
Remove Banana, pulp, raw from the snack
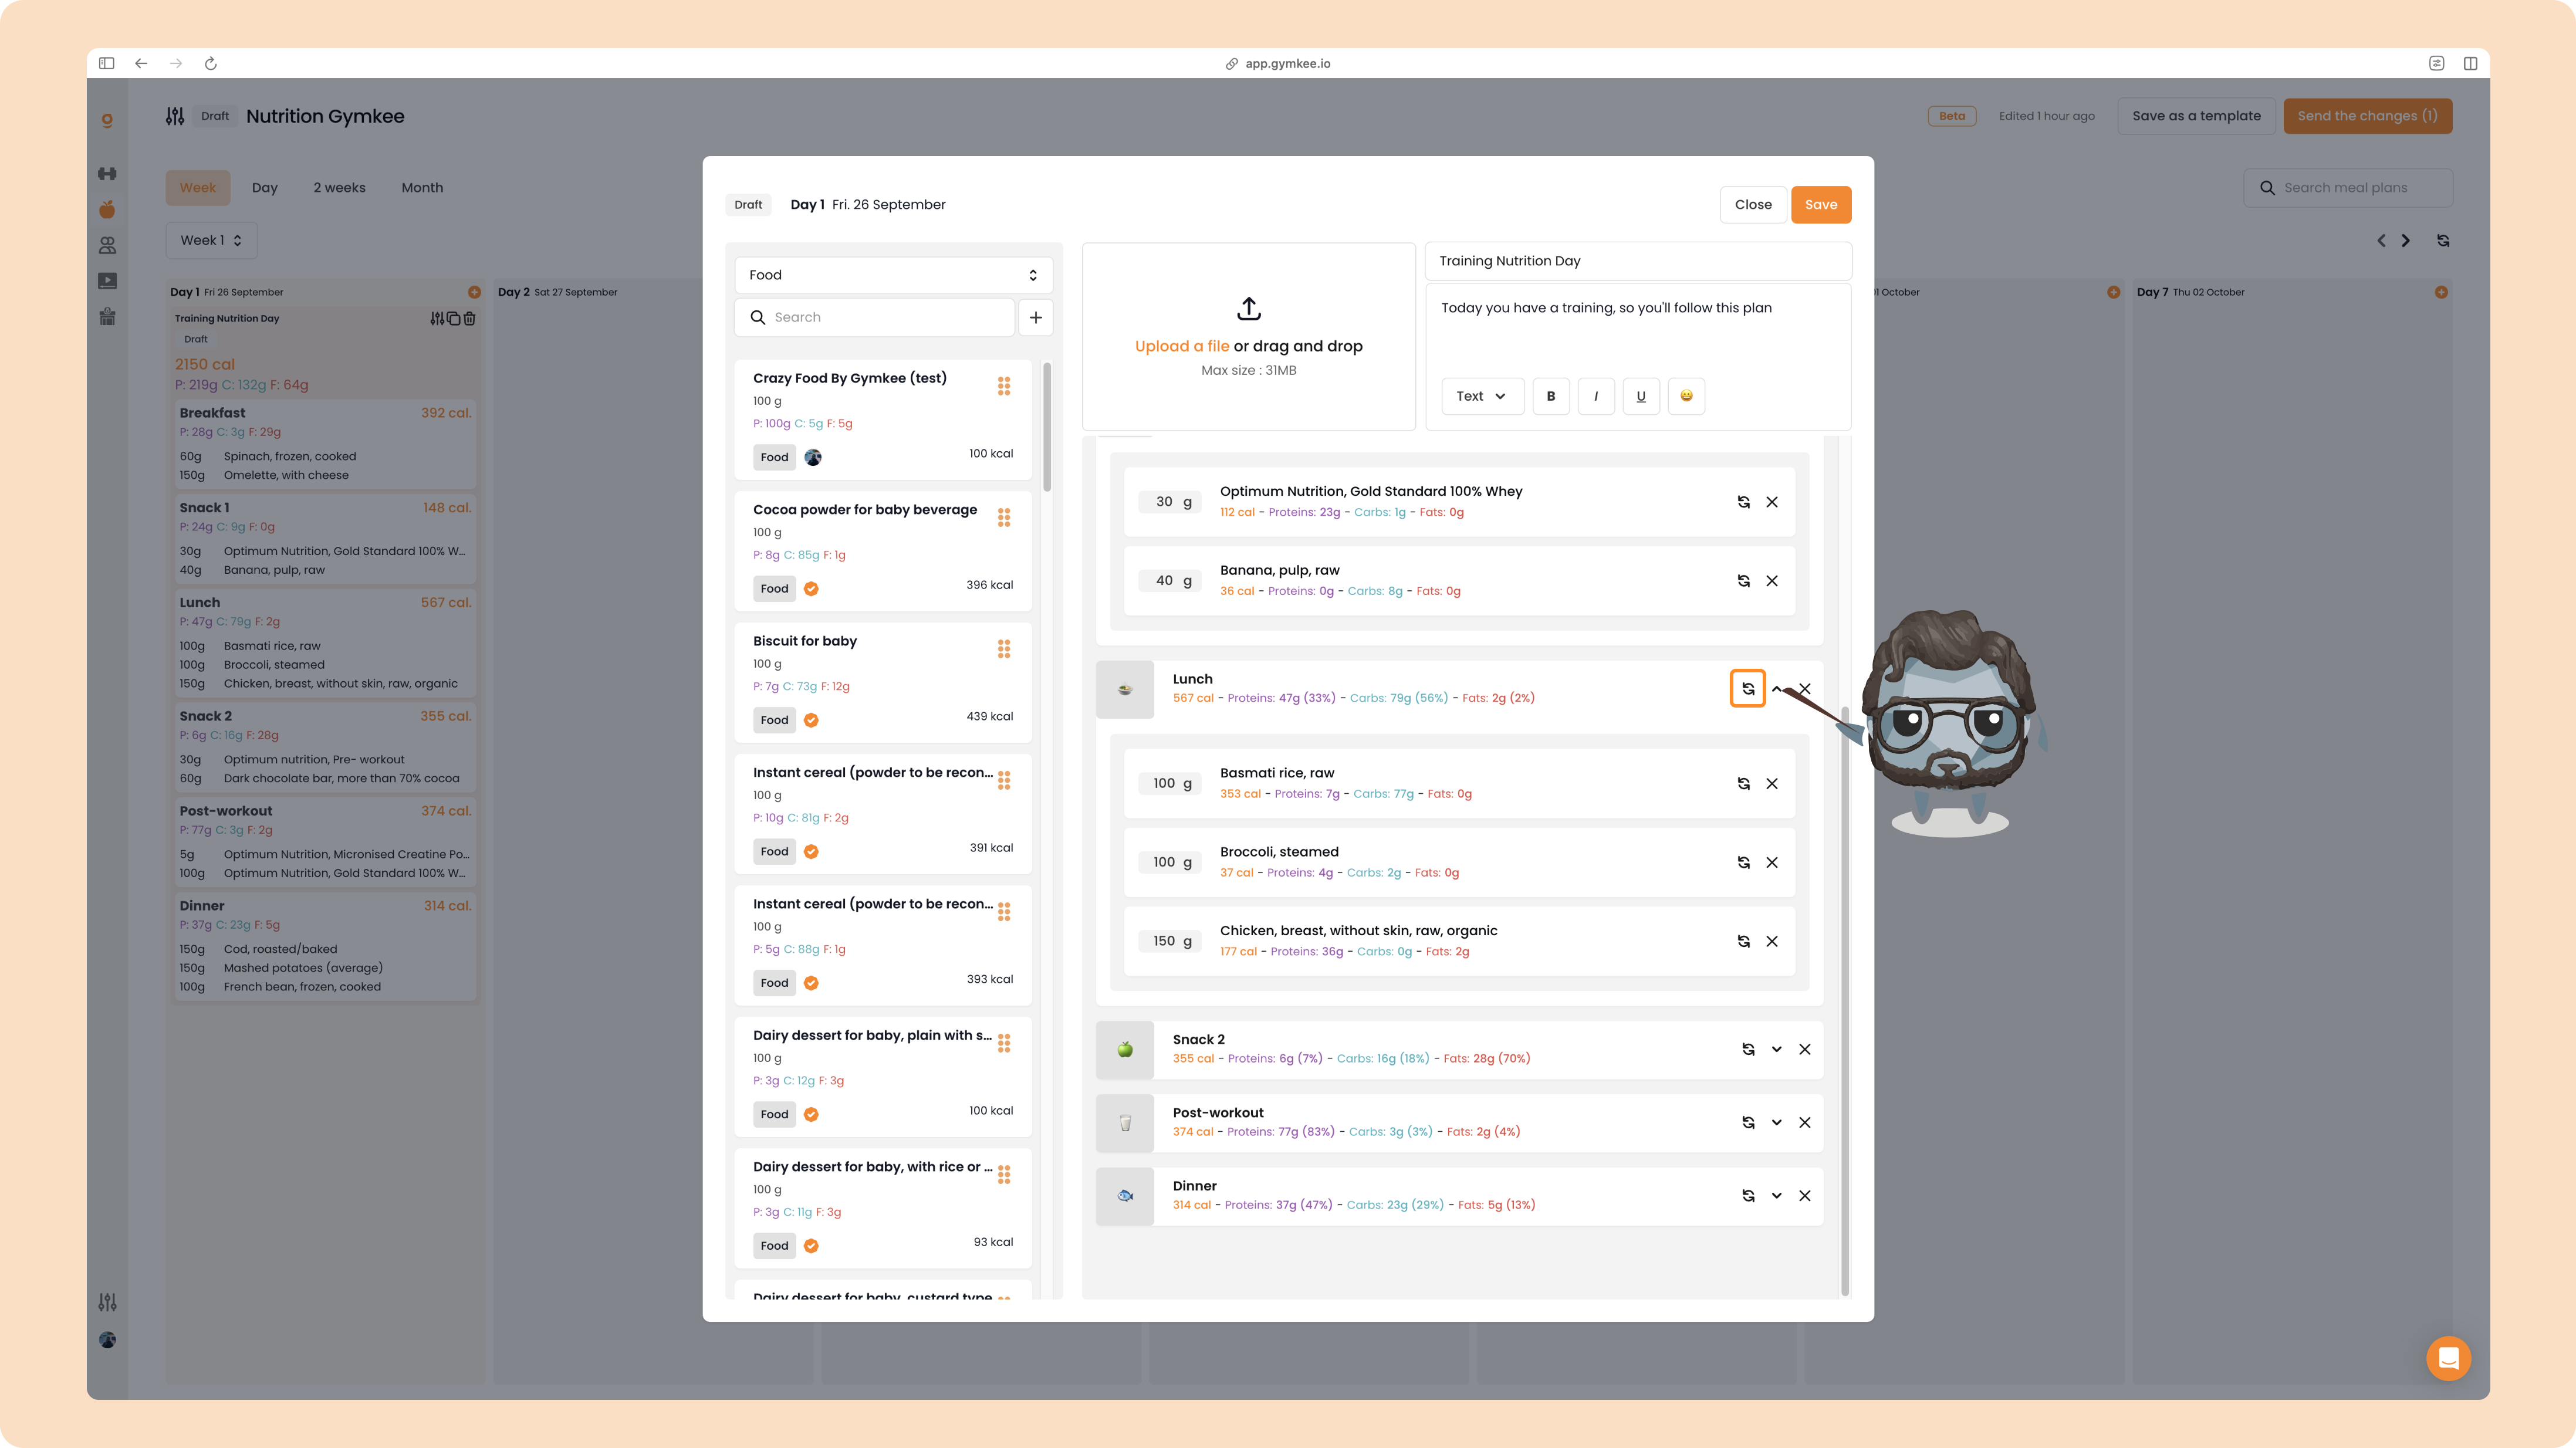click(x=1772, y=581)
